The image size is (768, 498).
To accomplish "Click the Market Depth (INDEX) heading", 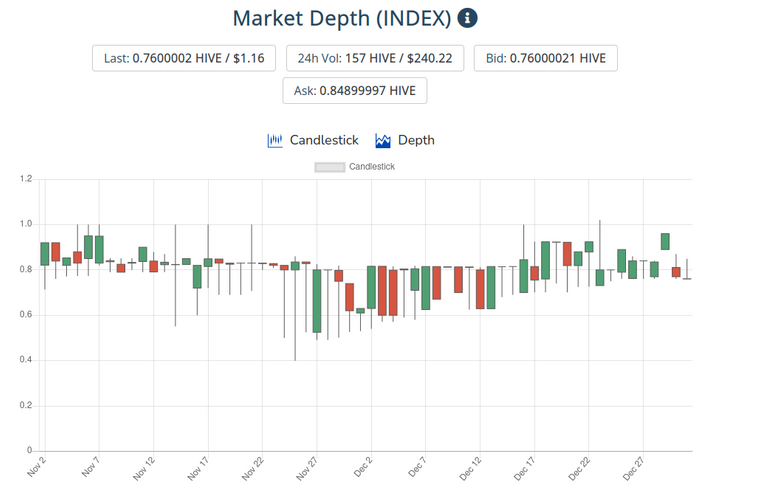I will (342, 18).
